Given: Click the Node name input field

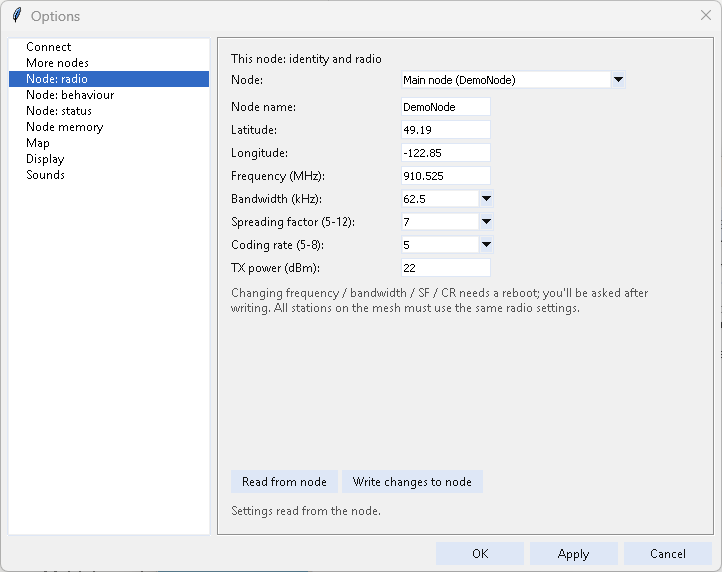Looking at the screenshot, I should tap(446, 107).
